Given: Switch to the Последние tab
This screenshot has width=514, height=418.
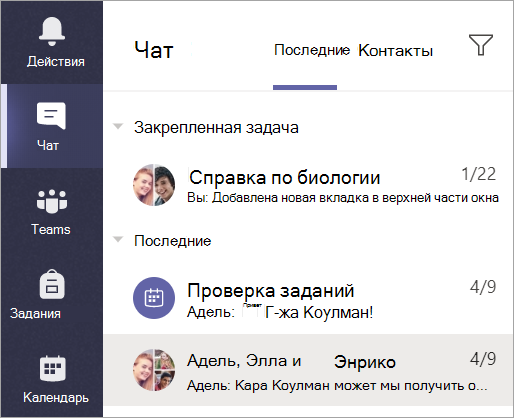Looking at the screenshot, I should pyautogui.click(x=312, y=50).
